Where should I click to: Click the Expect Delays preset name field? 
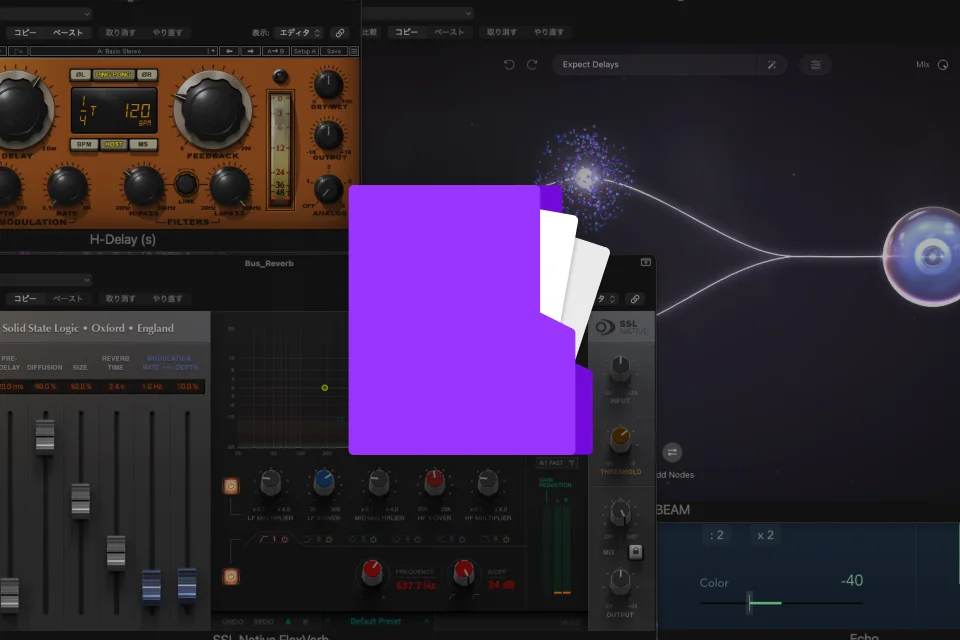tap(655, 64)
